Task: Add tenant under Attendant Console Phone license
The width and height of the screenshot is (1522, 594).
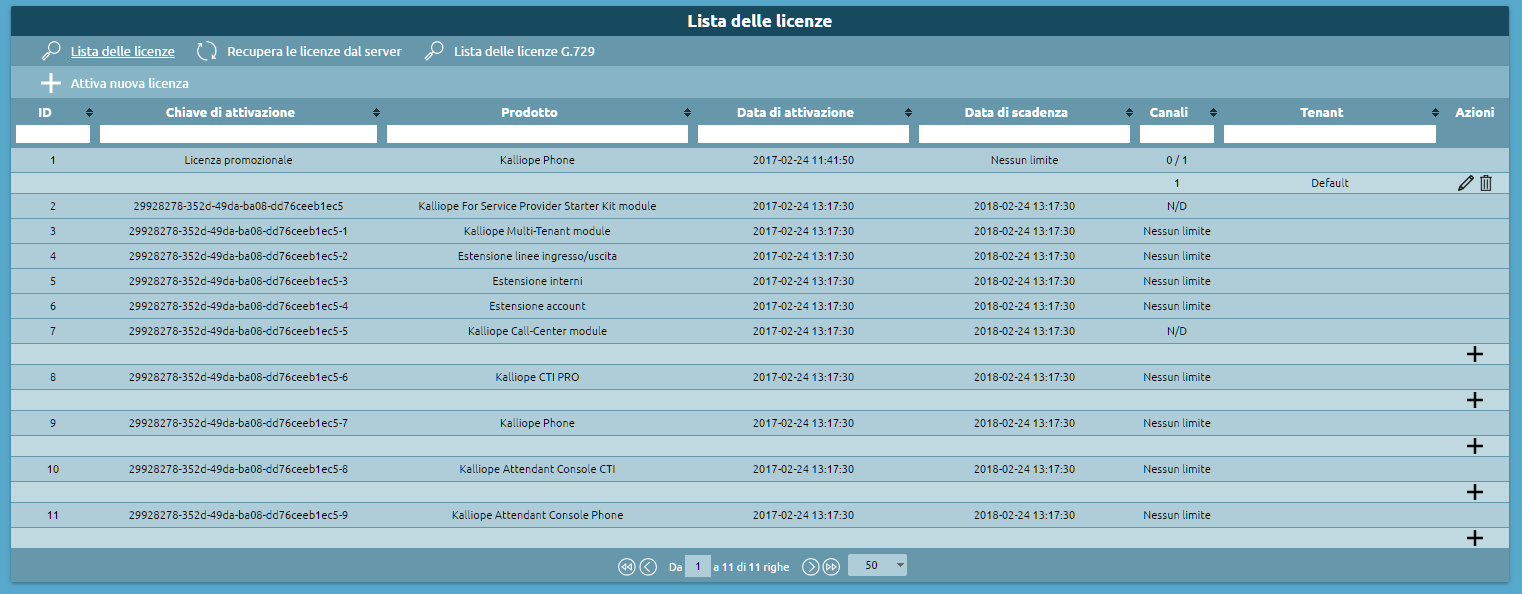Action: click(1474, 538)
